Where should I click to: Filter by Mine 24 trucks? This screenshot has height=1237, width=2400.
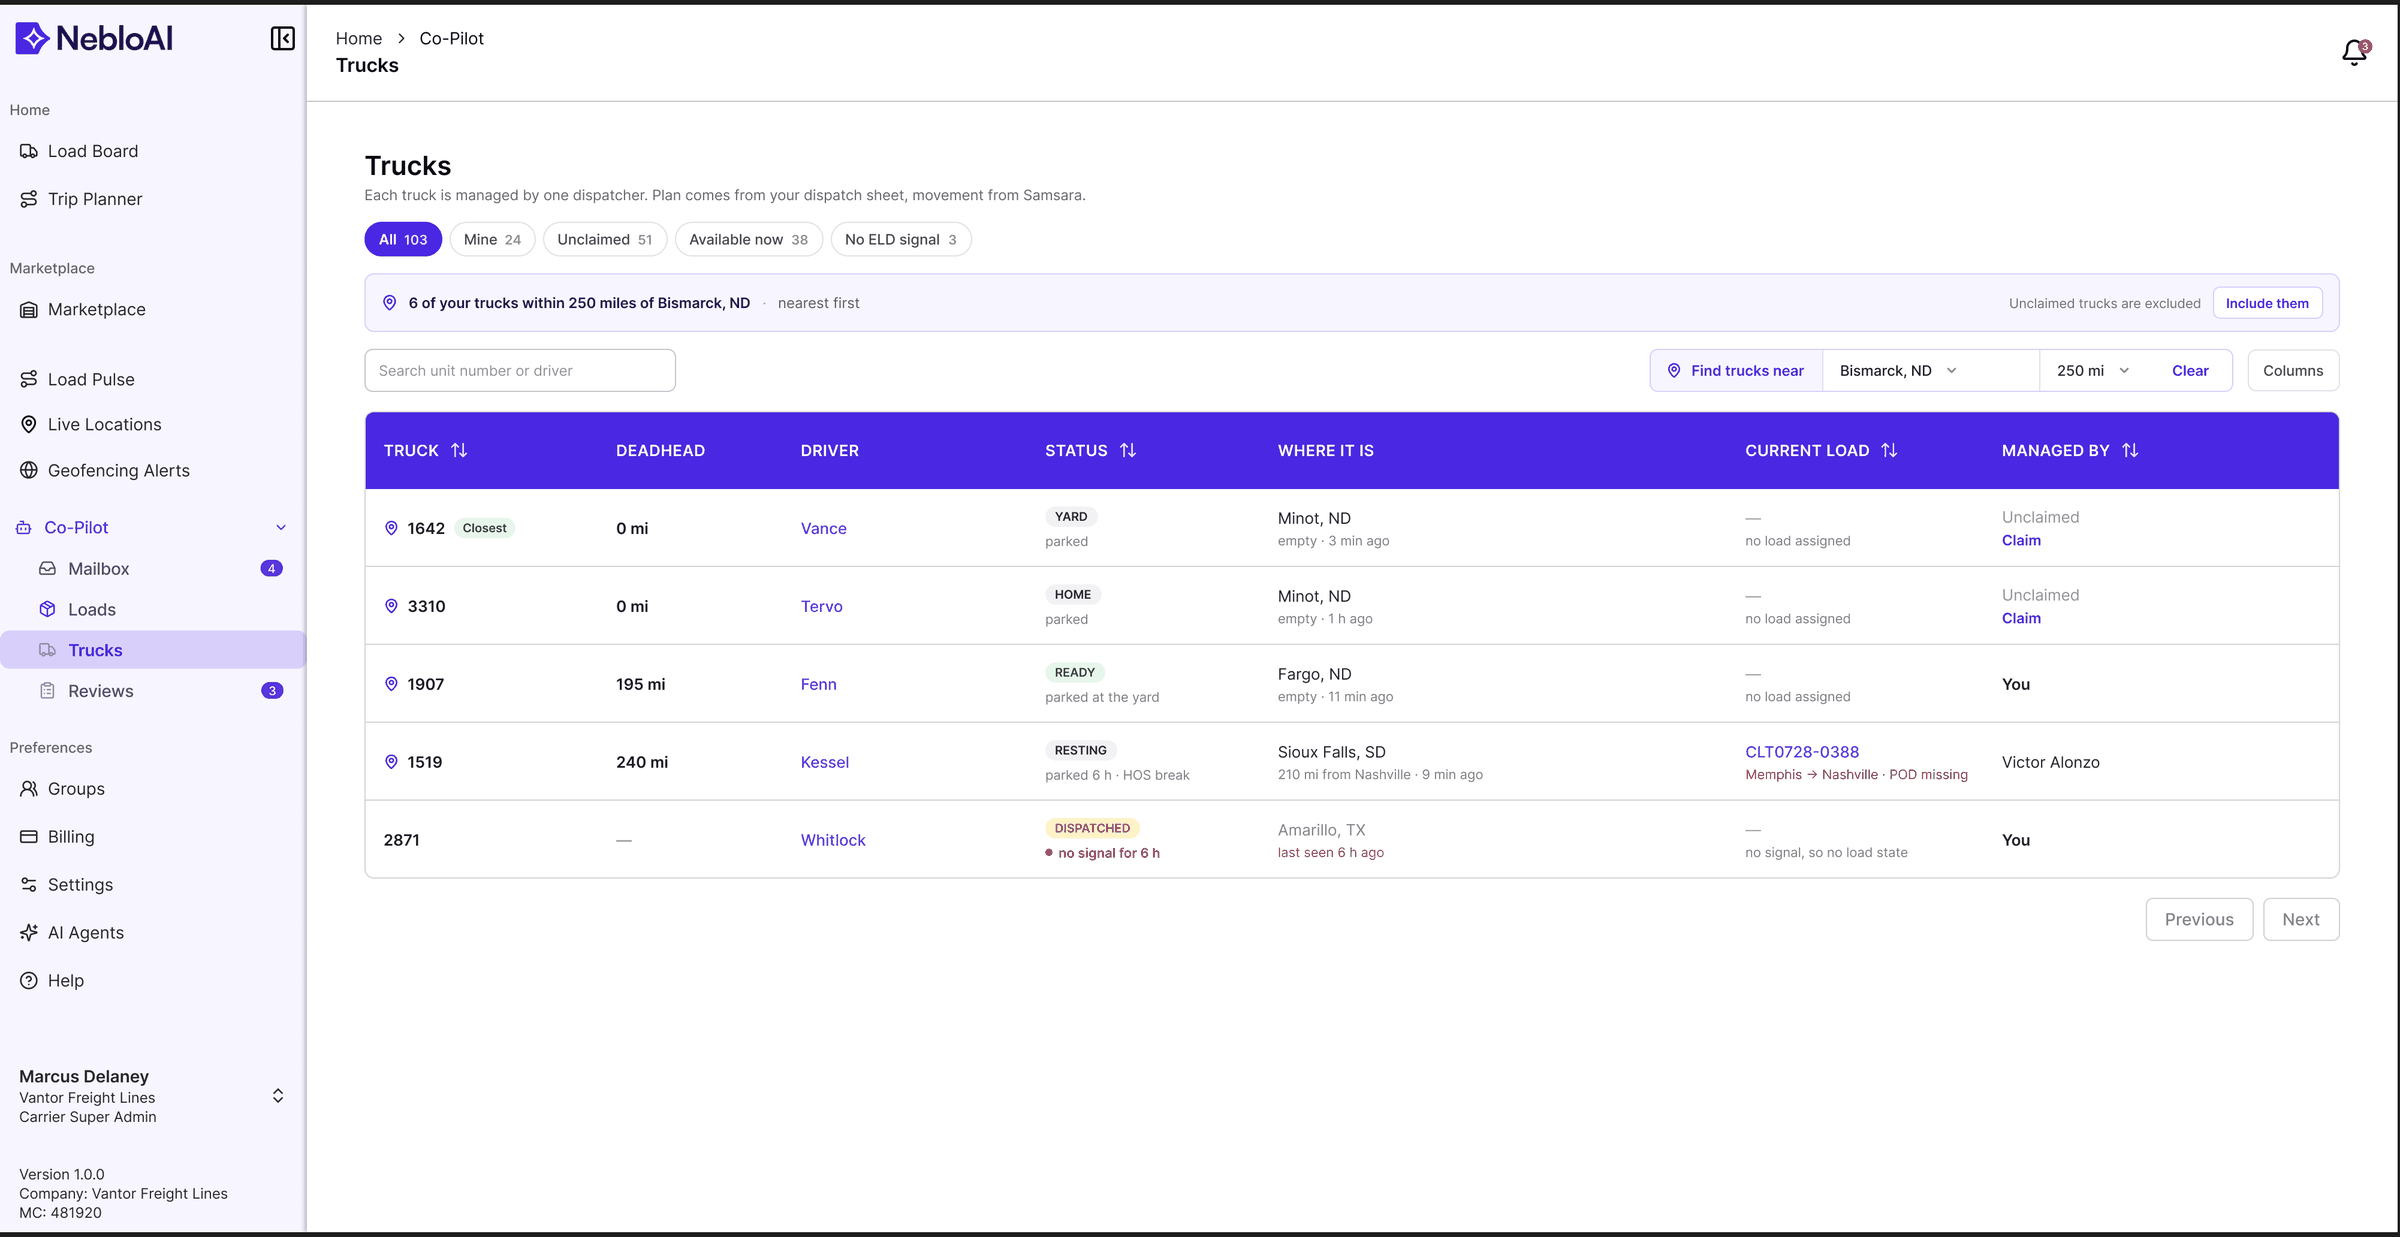pyautogui.click(x=492, y=239)
